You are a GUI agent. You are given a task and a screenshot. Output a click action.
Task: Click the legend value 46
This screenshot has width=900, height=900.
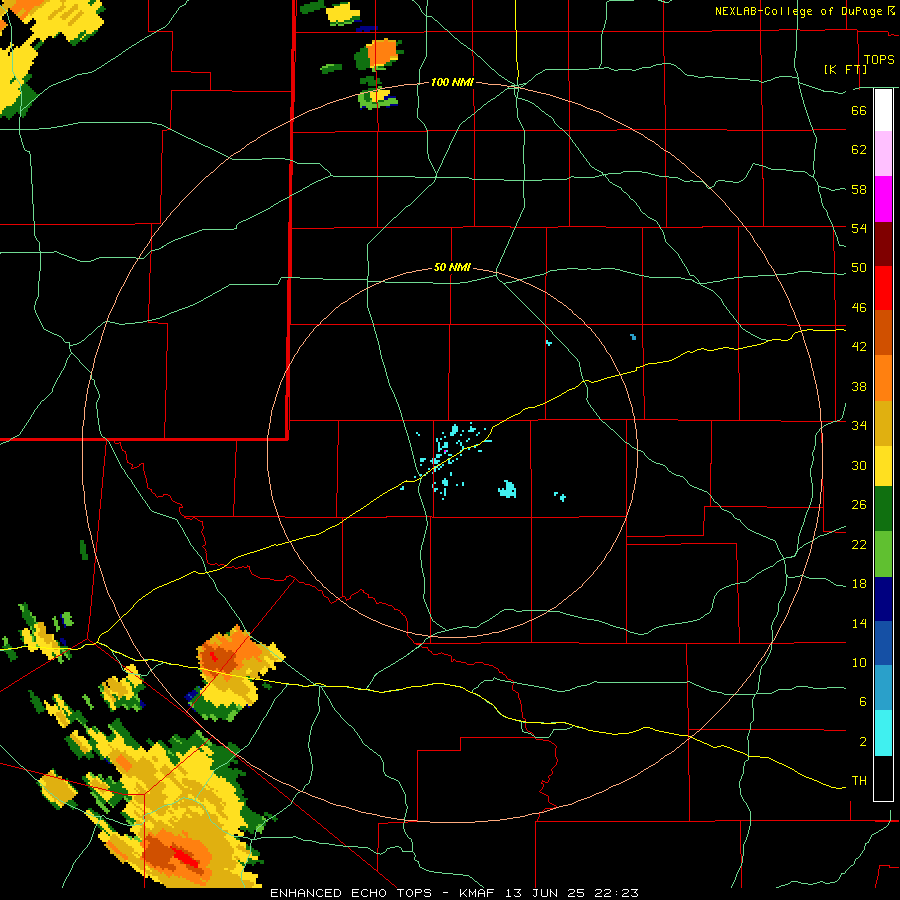click(859, 308)
